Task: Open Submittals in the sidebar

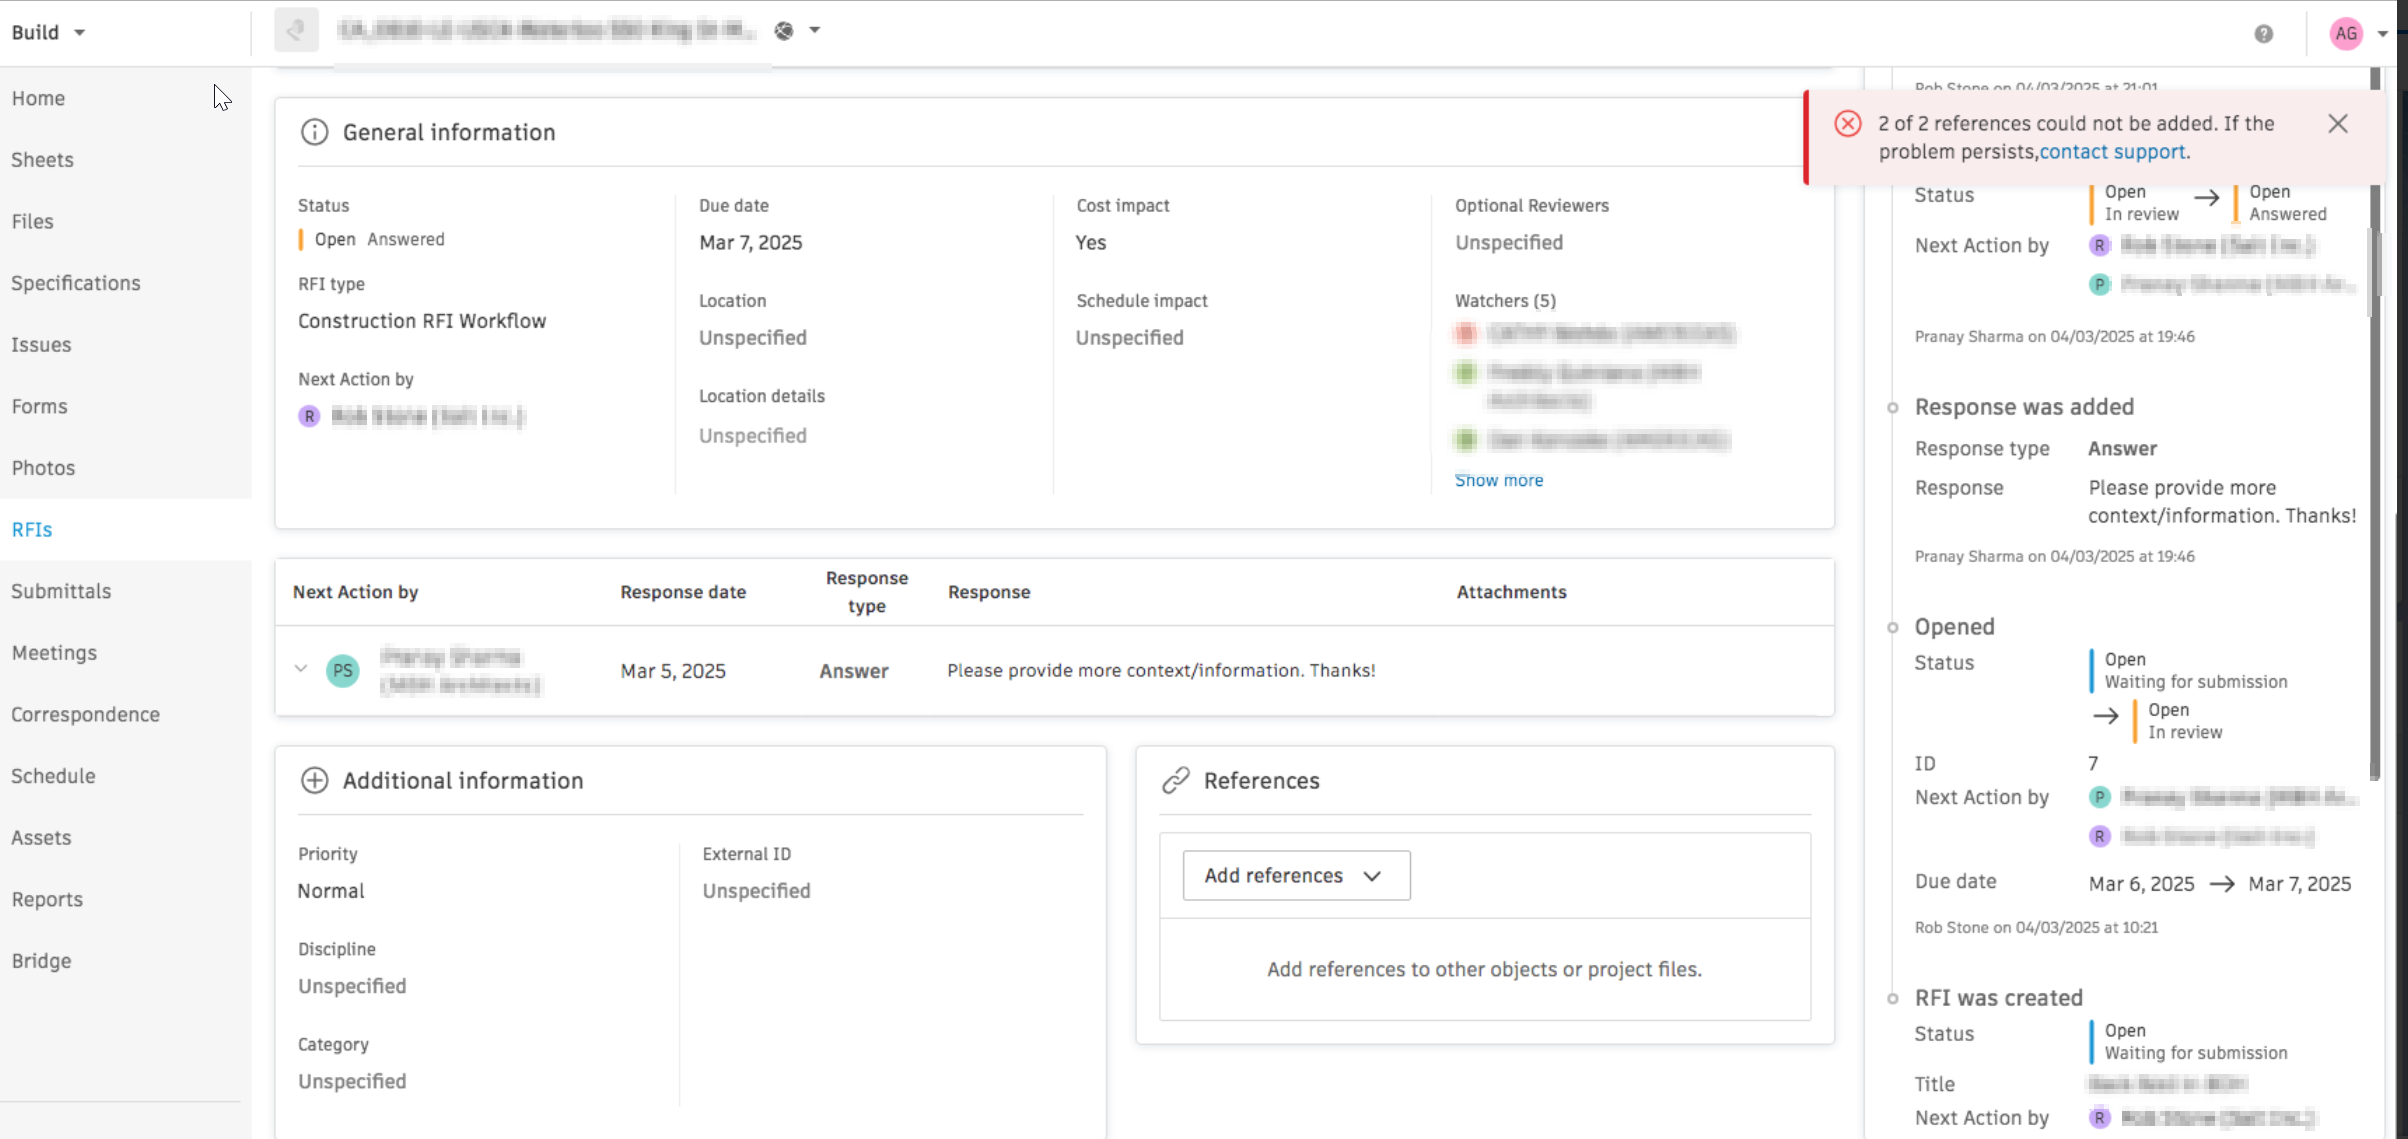Action: tap(61, 591)
